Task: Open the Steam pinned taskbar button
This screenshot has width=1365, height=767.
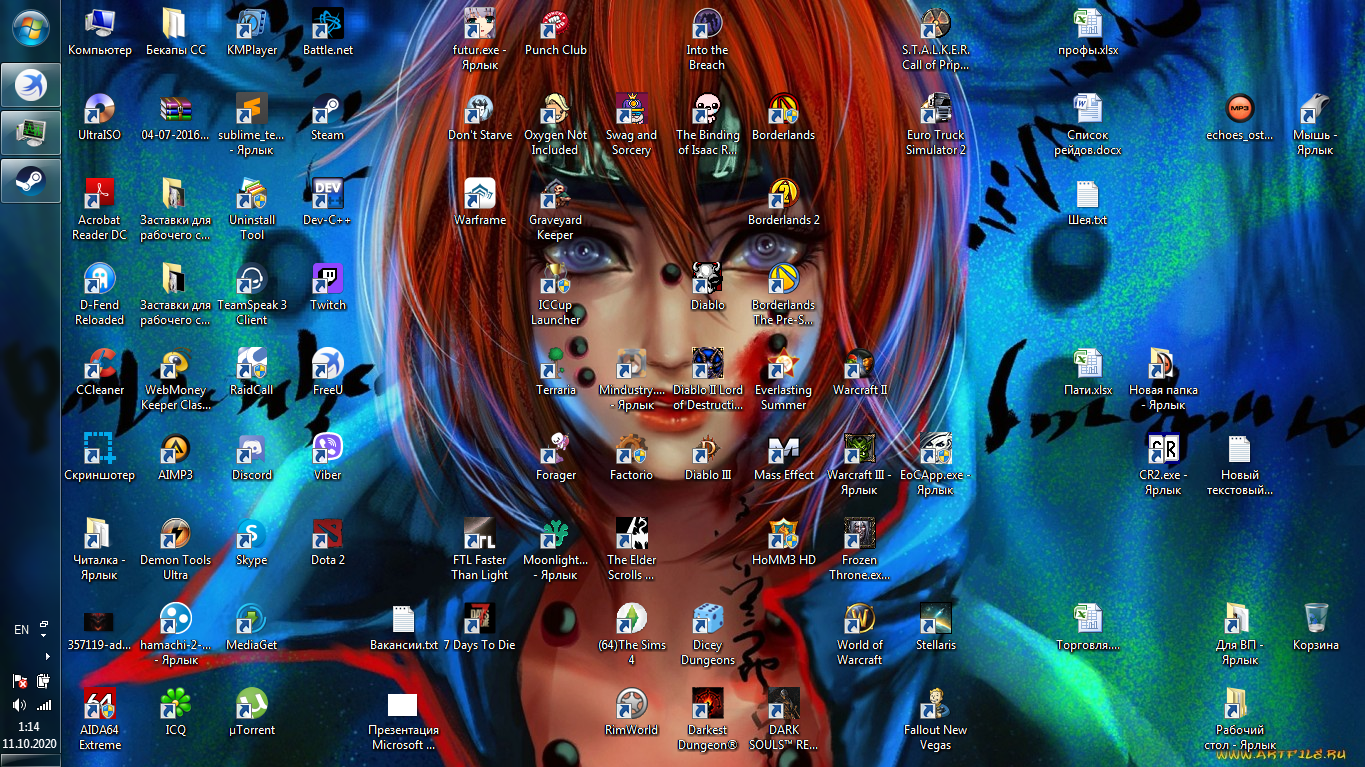Action: pos(30,180)
